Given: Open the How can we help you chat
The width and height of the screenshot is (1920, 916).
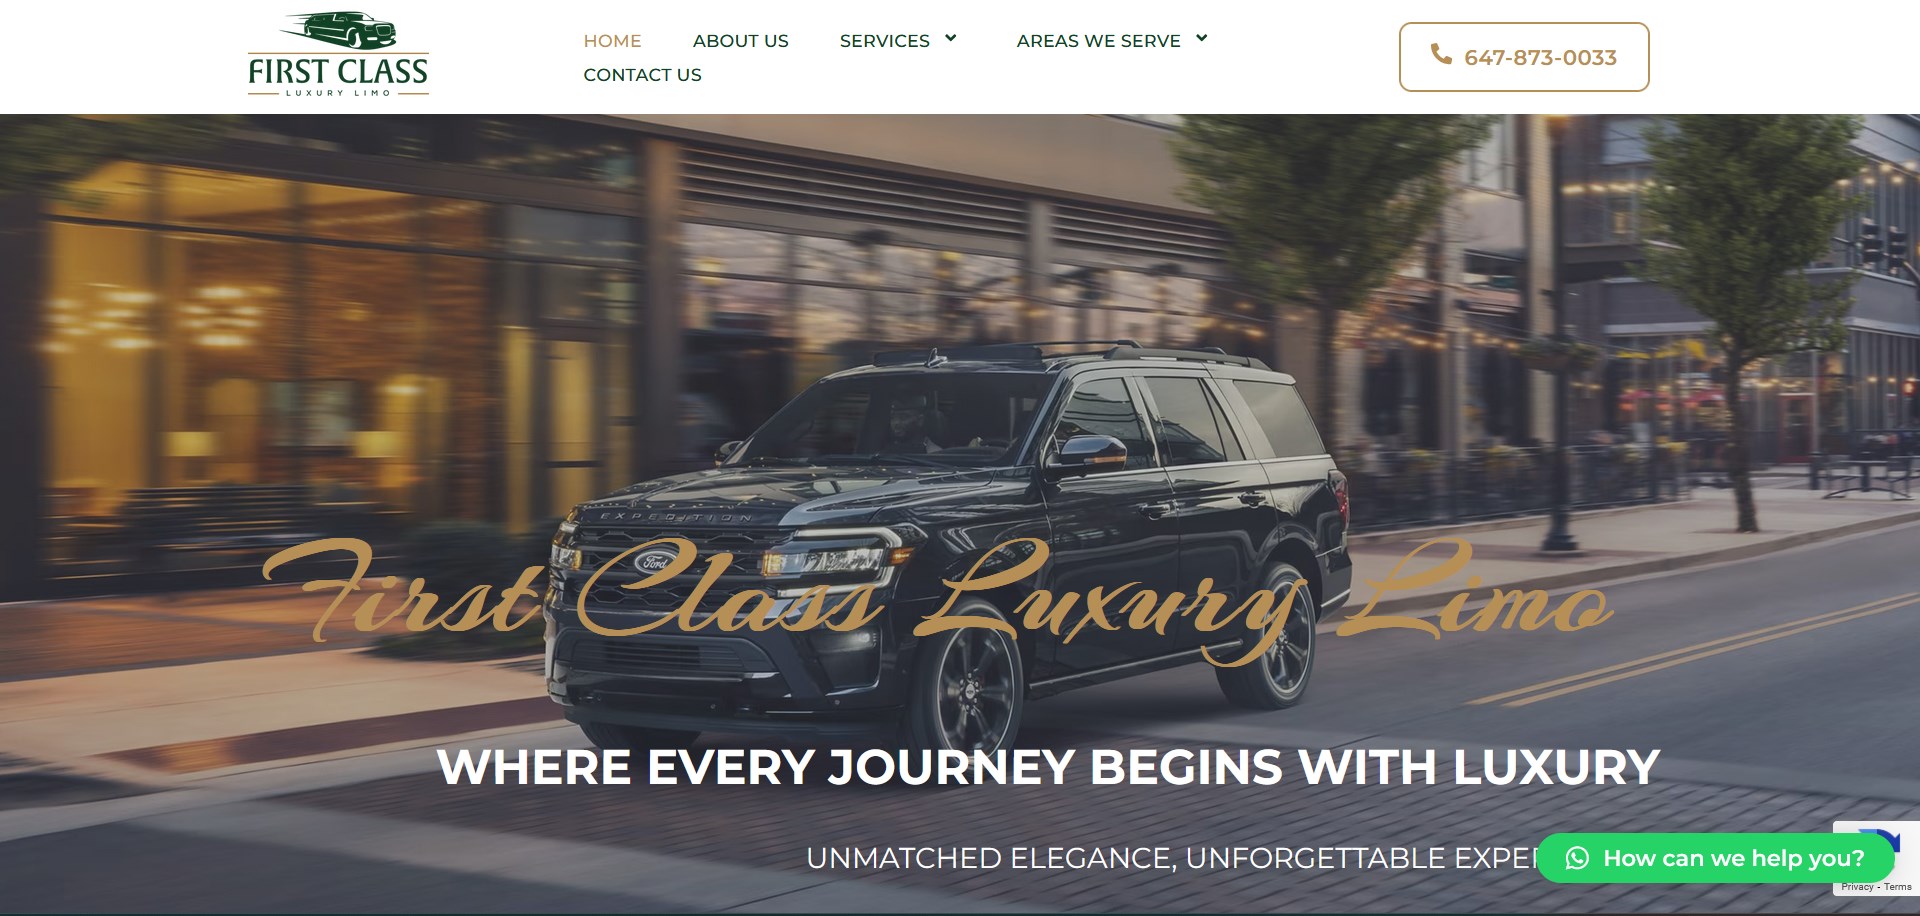Looking at the screenshot, I should point(1716,858).
